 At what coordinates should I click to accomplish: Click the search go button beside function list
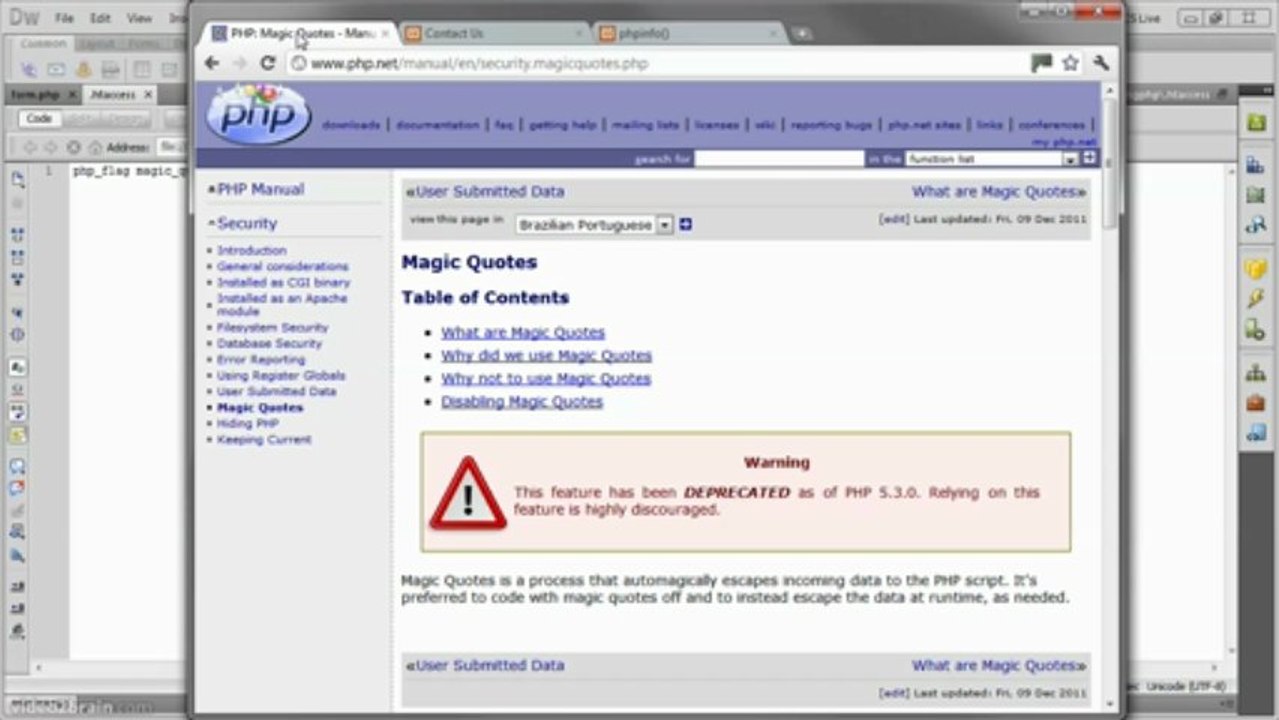[1089, 158]
